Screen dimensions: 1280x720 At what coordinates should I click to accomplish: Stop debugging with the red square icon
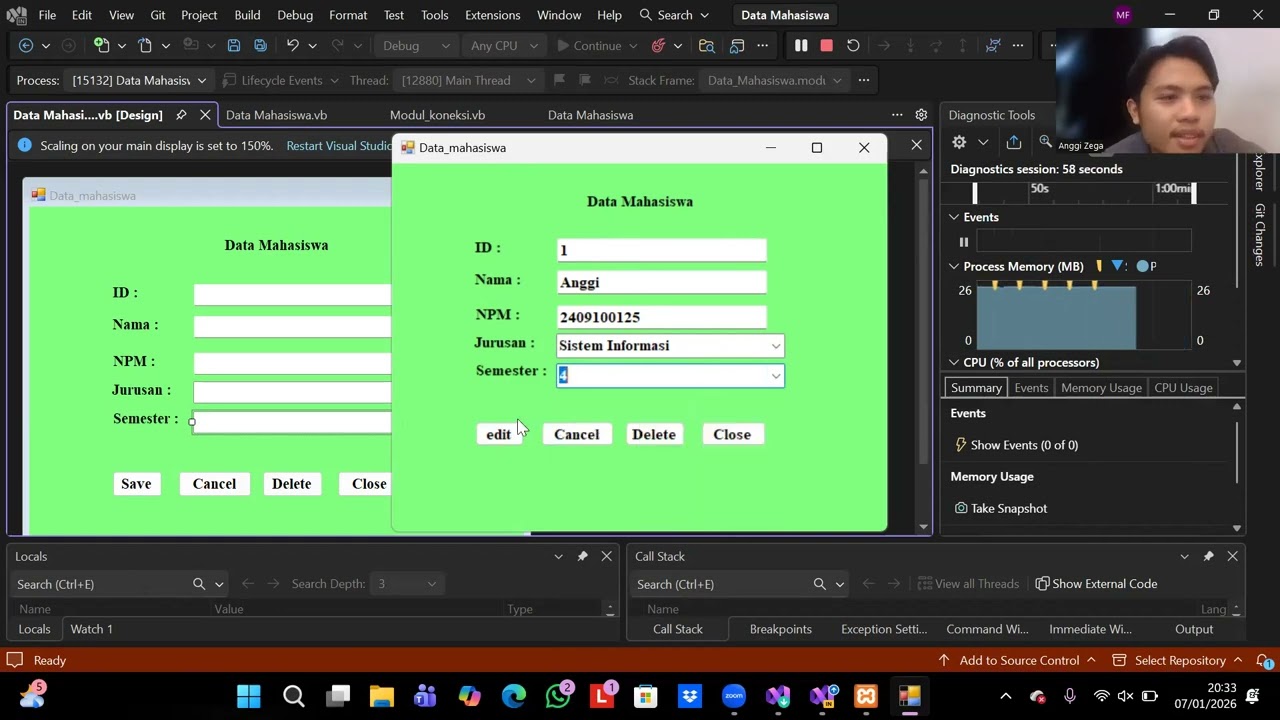click(x=826, y=45)
